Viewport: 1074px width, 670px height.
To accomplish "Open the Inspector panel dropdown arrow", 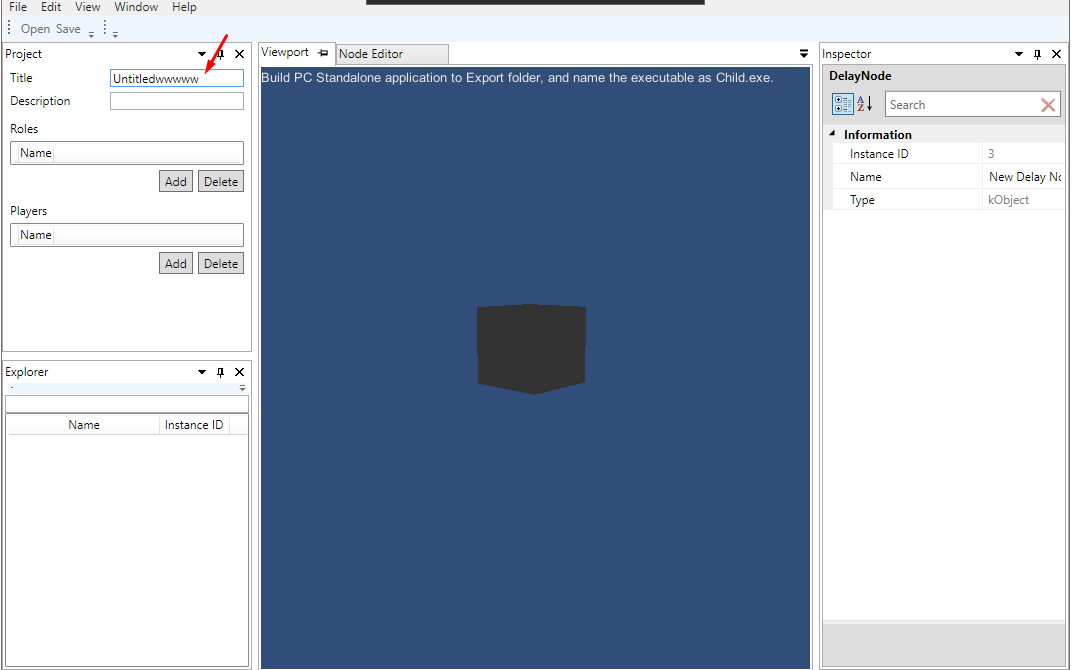I will tap(1017, 54).
